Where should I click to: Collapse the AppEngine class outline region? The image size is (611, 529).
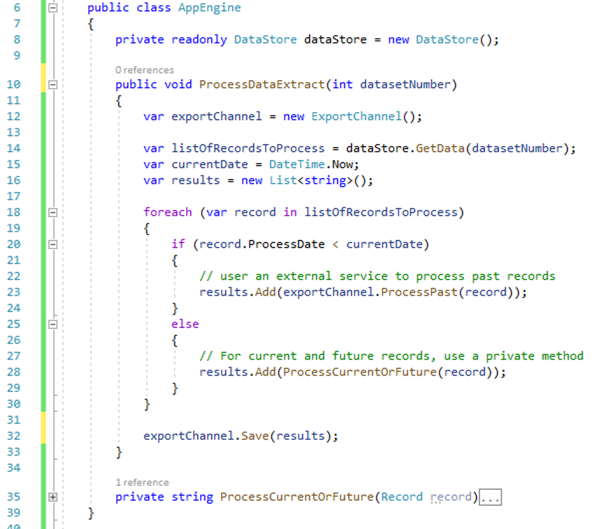coord(53,7)
